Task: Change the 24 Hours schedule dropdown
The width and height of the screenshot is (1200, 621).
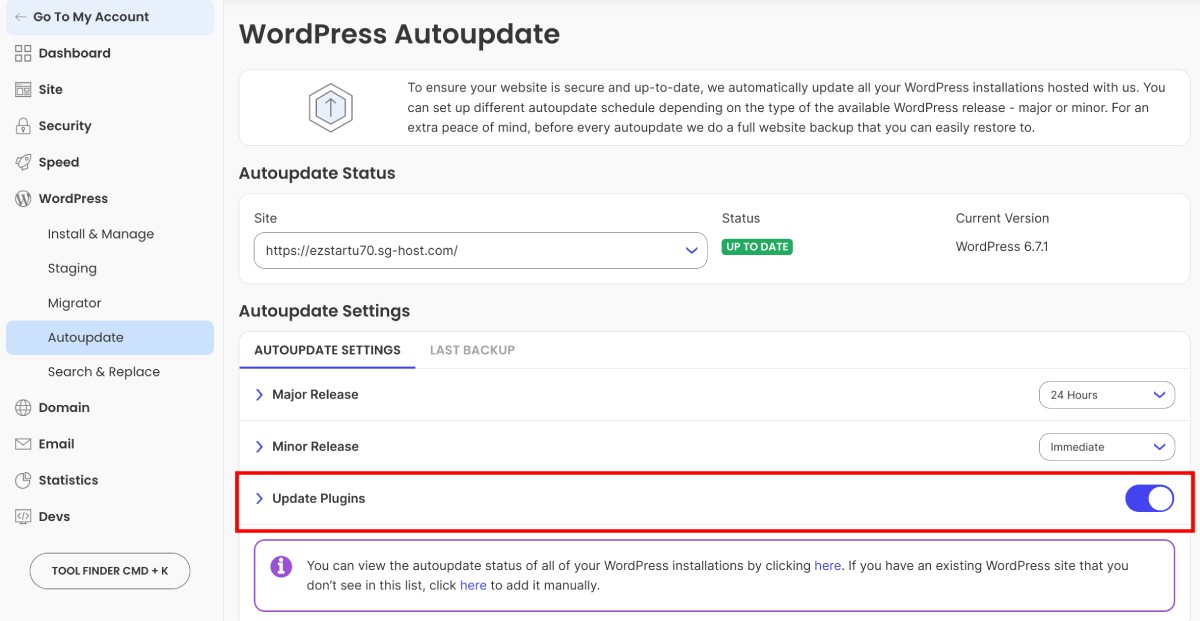Action: click(x=1106, y=394)
